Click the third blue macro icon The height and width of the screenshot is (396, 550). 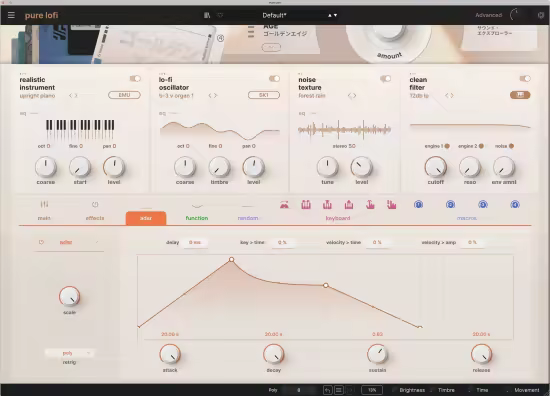click(483, 204)
